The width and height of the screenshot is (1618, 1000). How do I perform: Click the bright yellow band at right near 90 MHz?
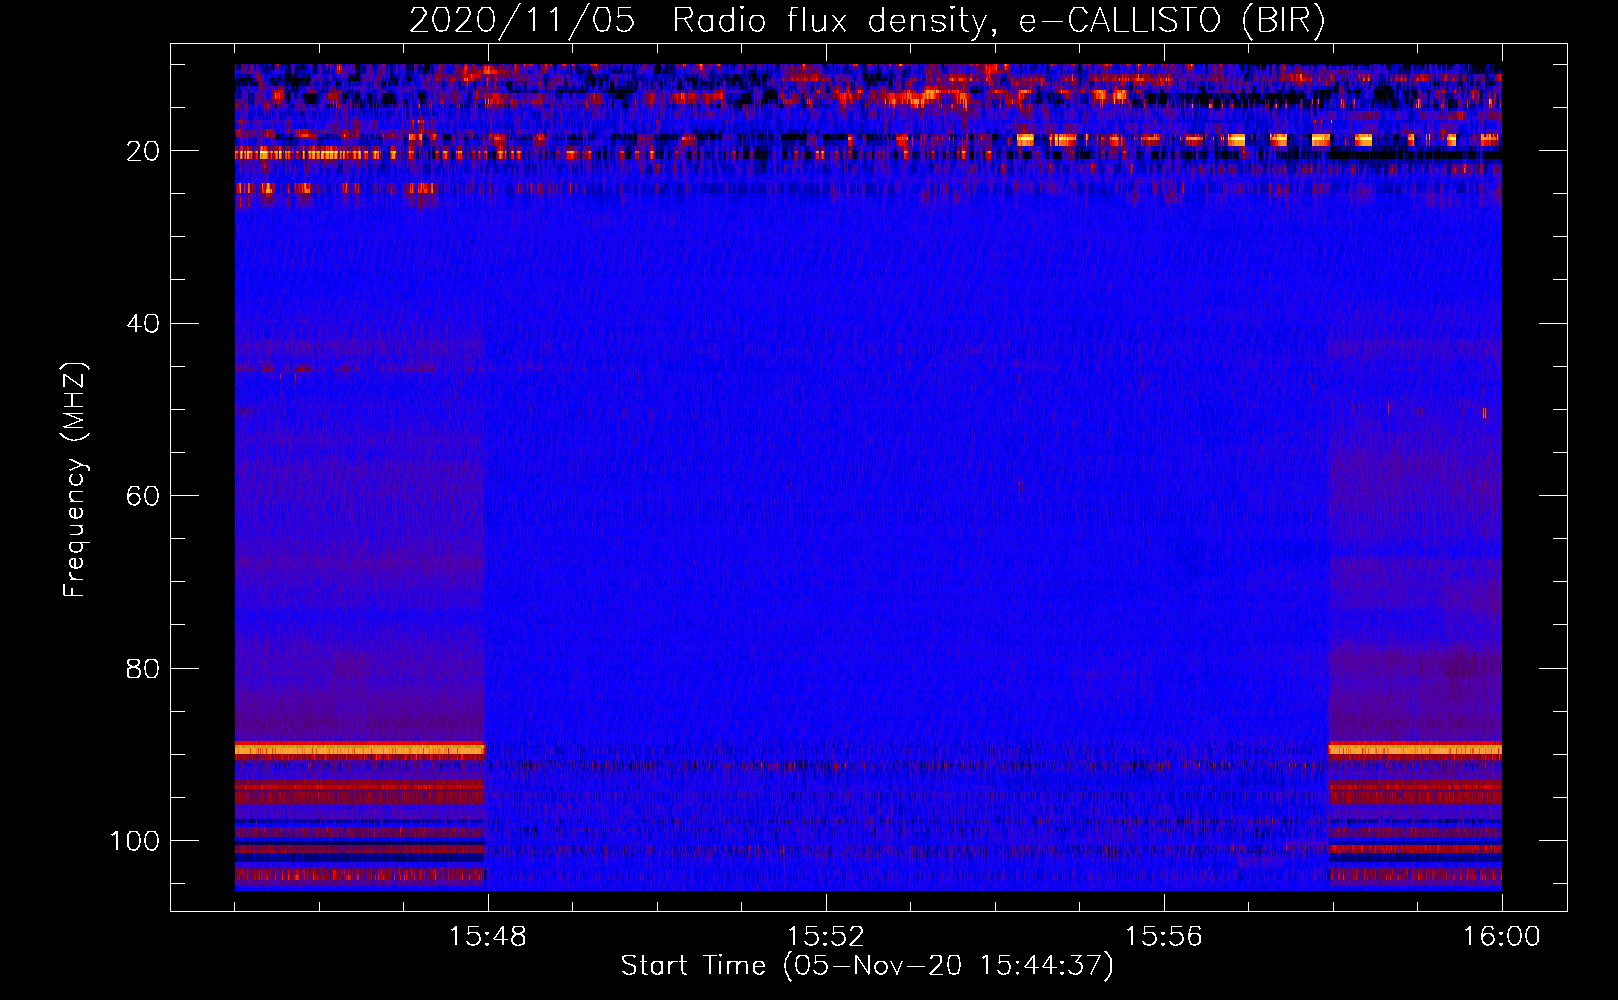coord(1414,749)
